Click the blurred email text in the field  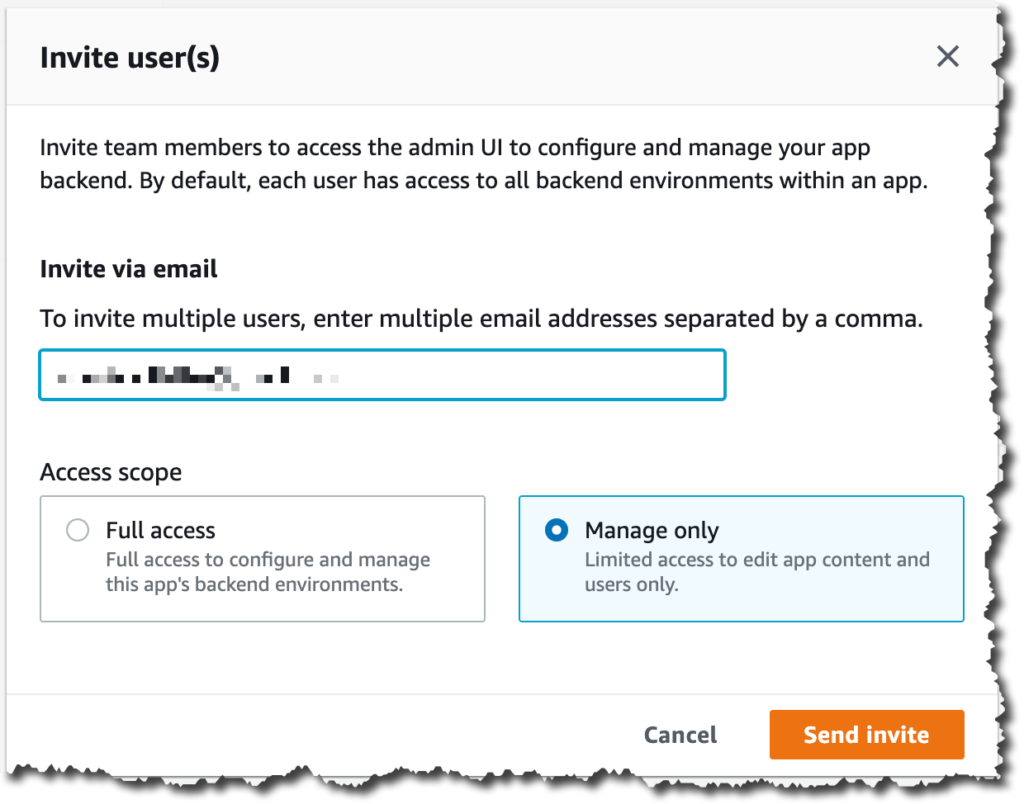[197, 378]
